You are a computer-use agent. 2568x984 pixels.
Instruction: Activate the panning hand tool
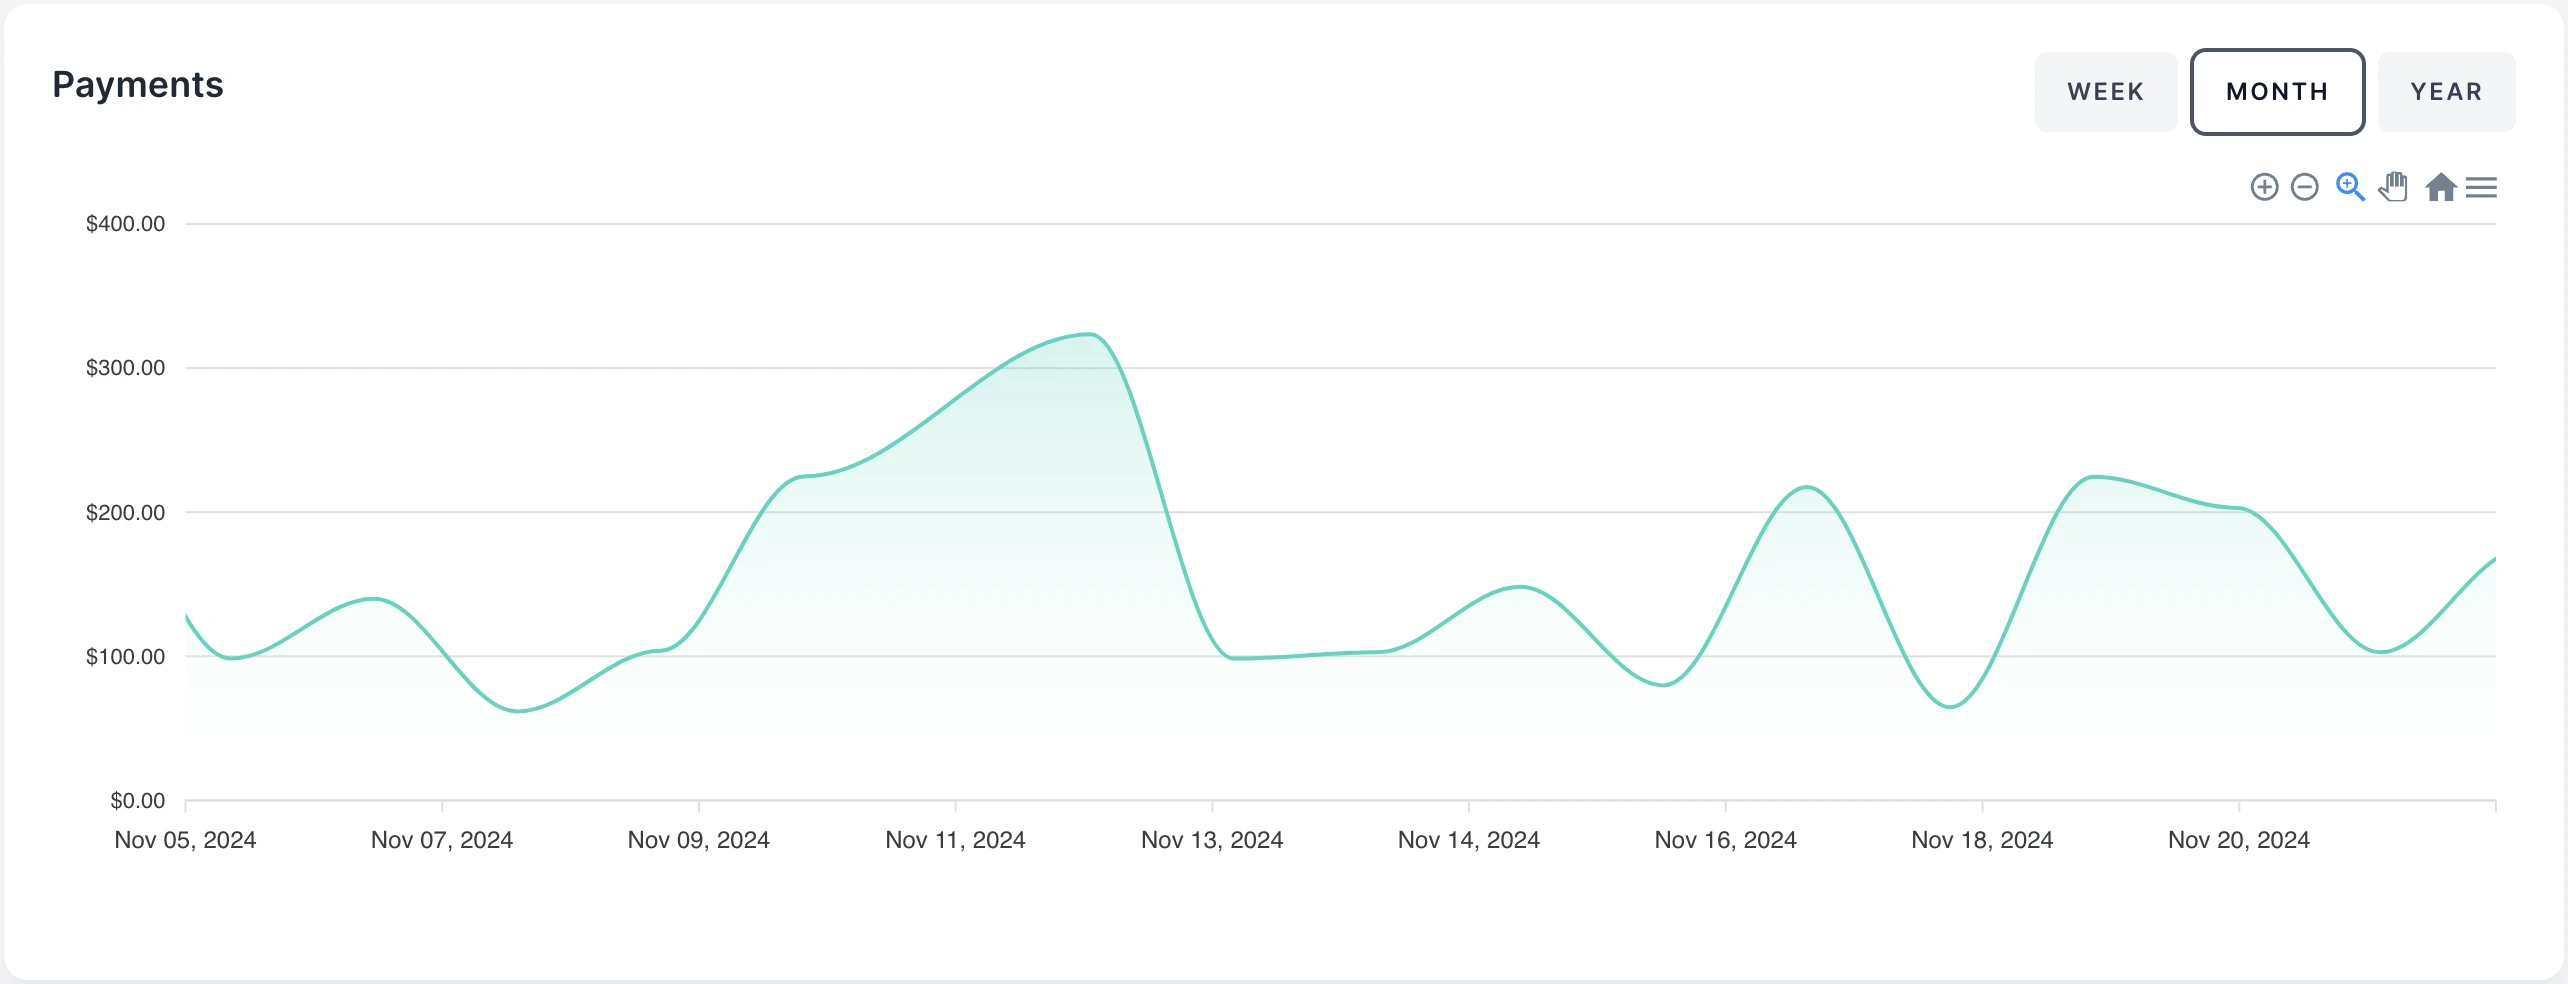point(2394,187)
